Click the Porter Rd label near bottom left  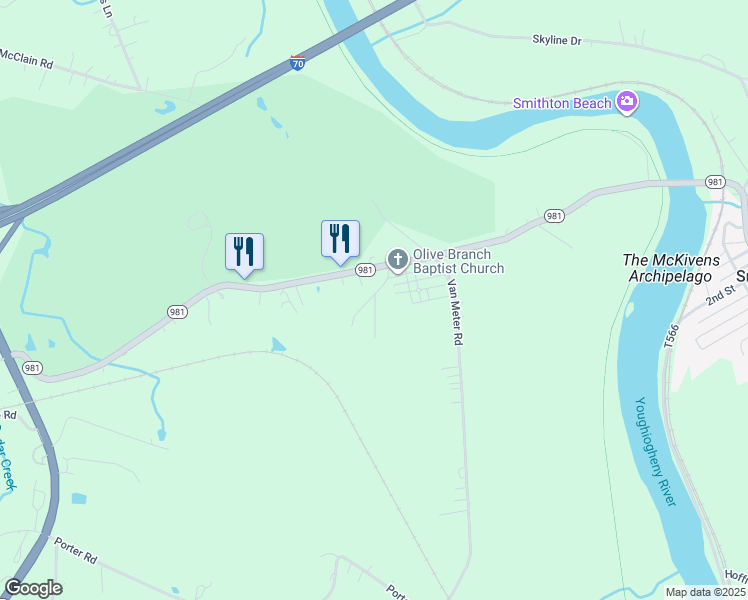[76, 550]
